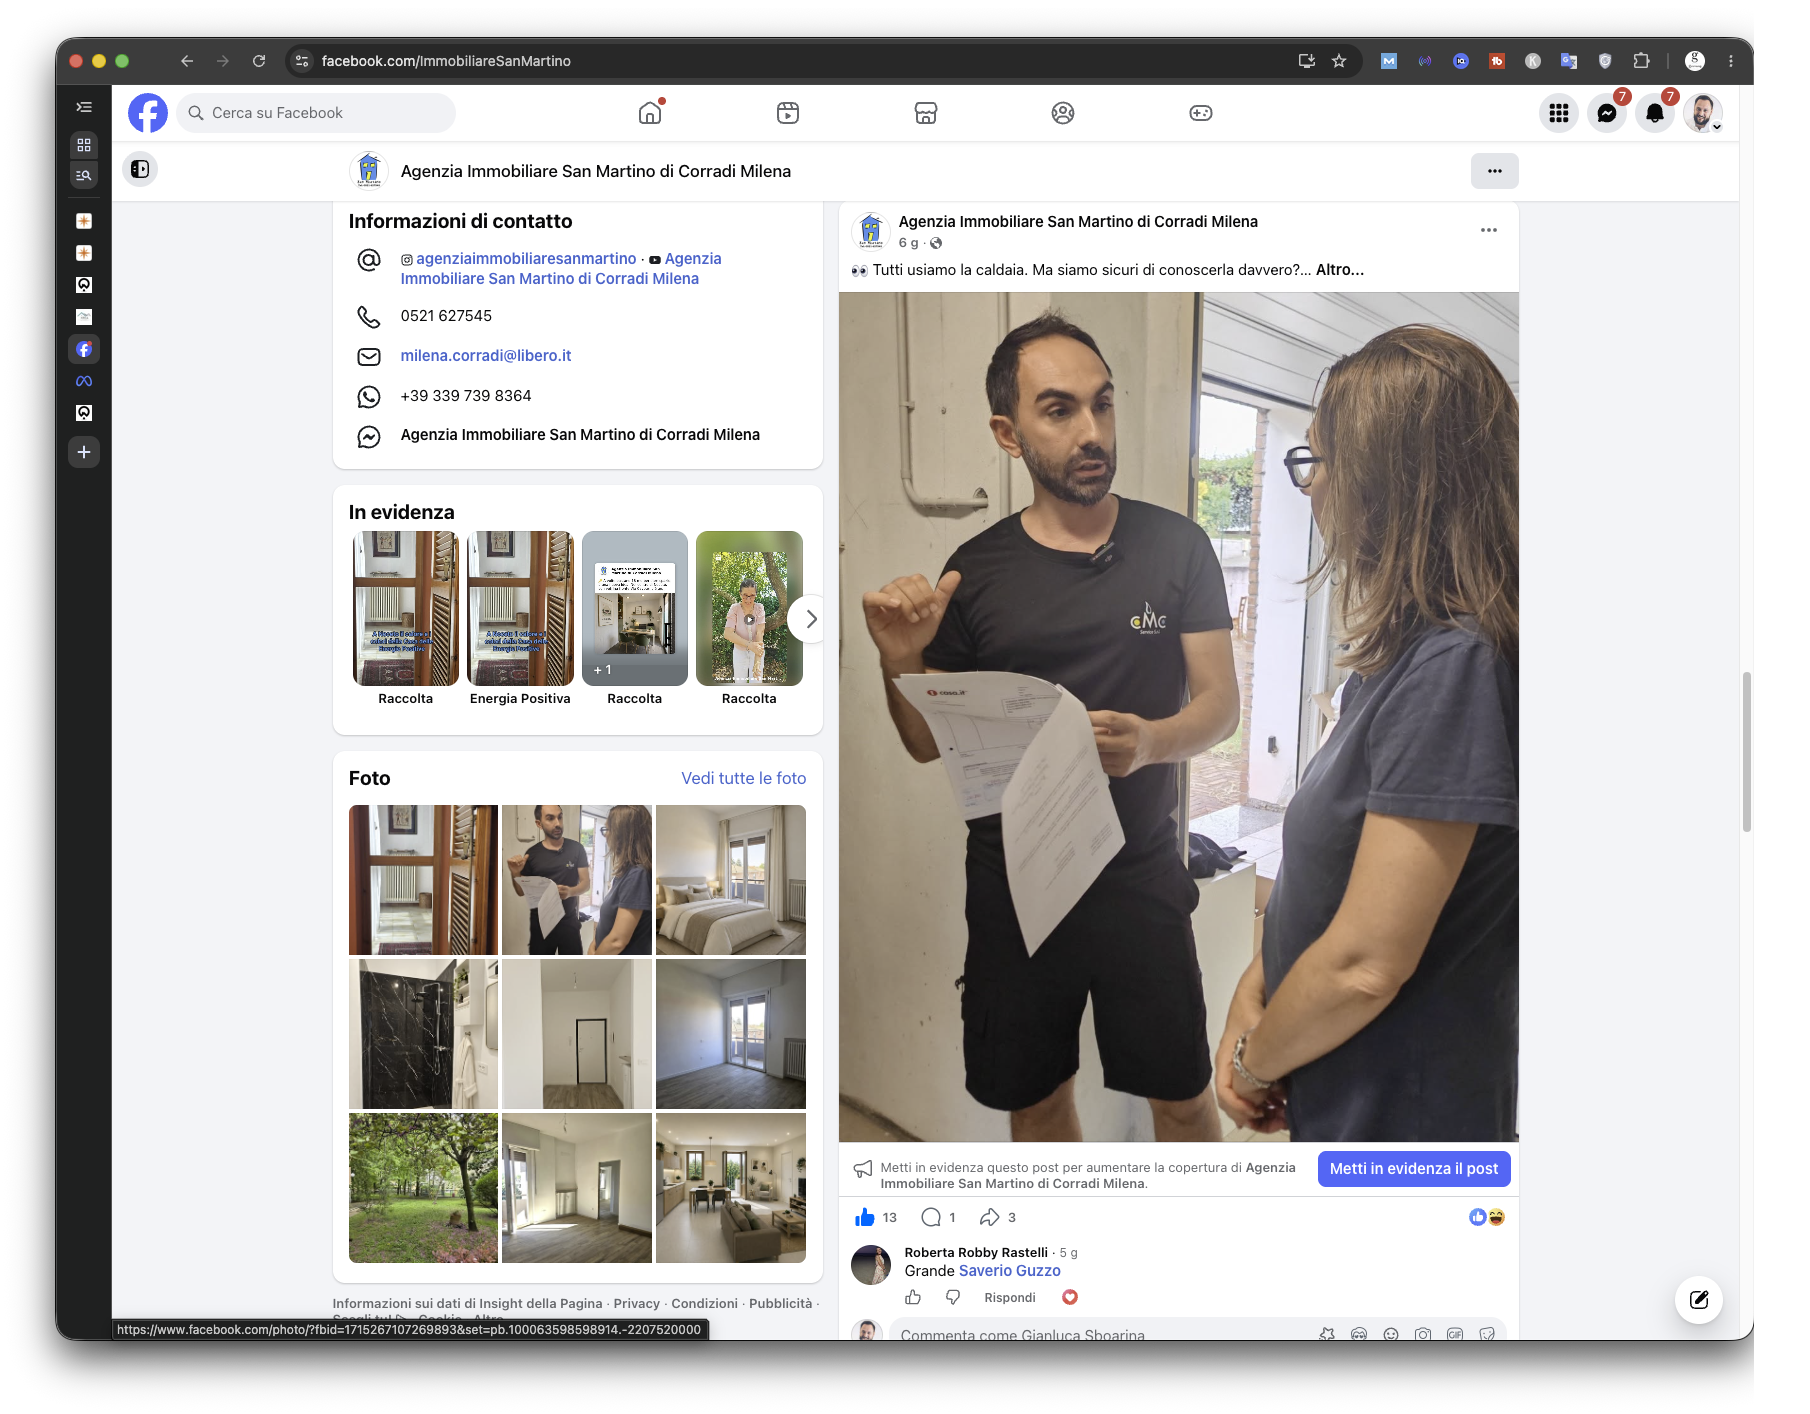Open page header avatar icon
1810x1414 pixels.
[369, 170]
